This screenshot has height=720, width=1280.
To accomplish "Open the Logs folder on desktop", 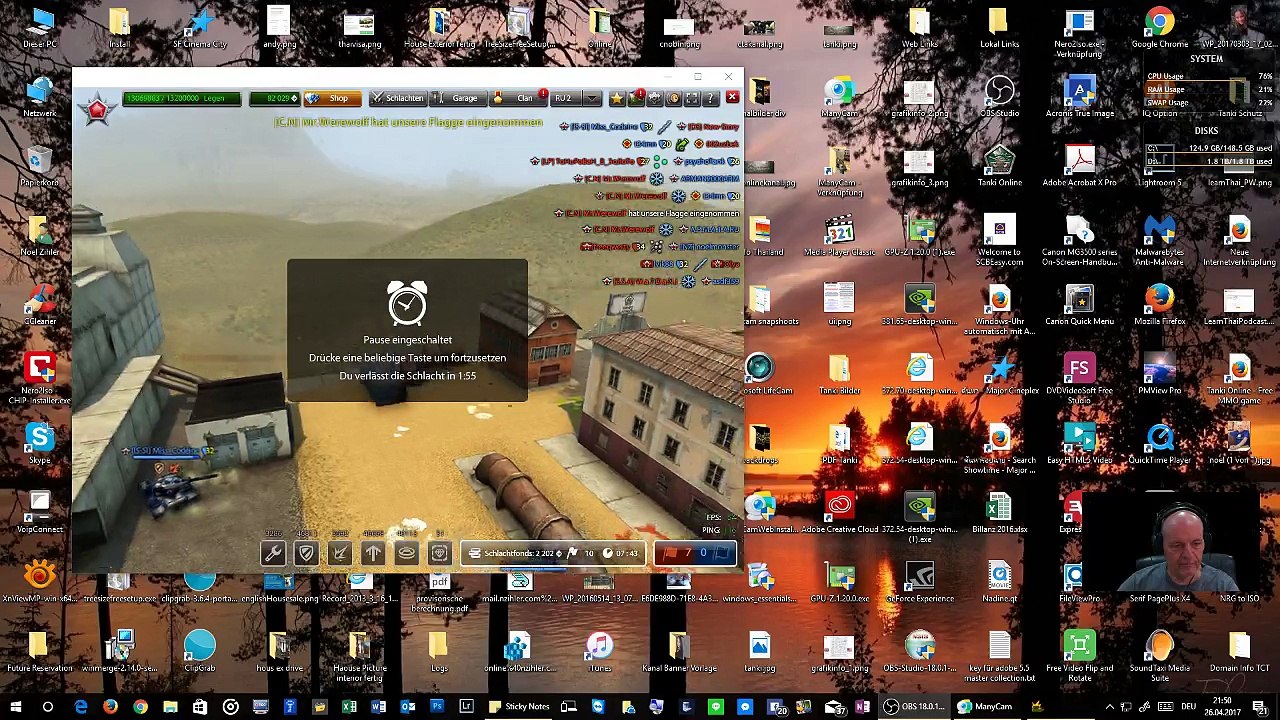I will click(439, 652).
